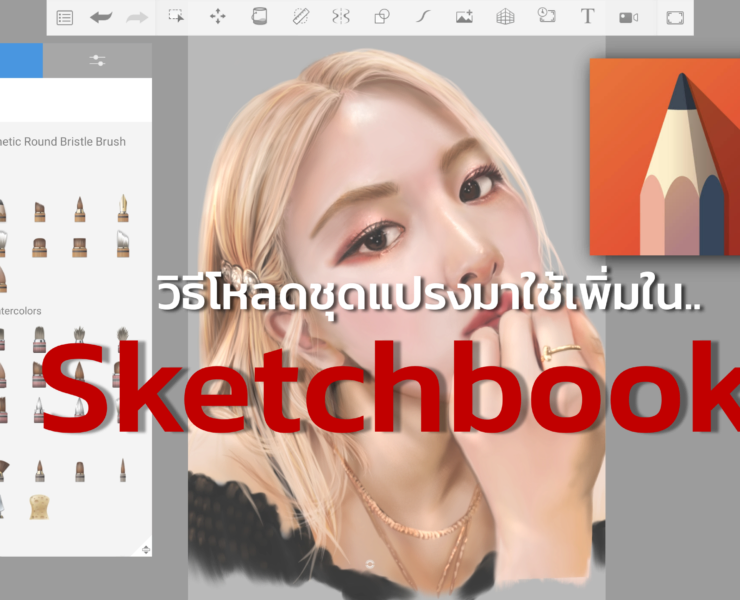
Task: Pick the thin needle-point brush in bottom set
Action: coord(123,470)
